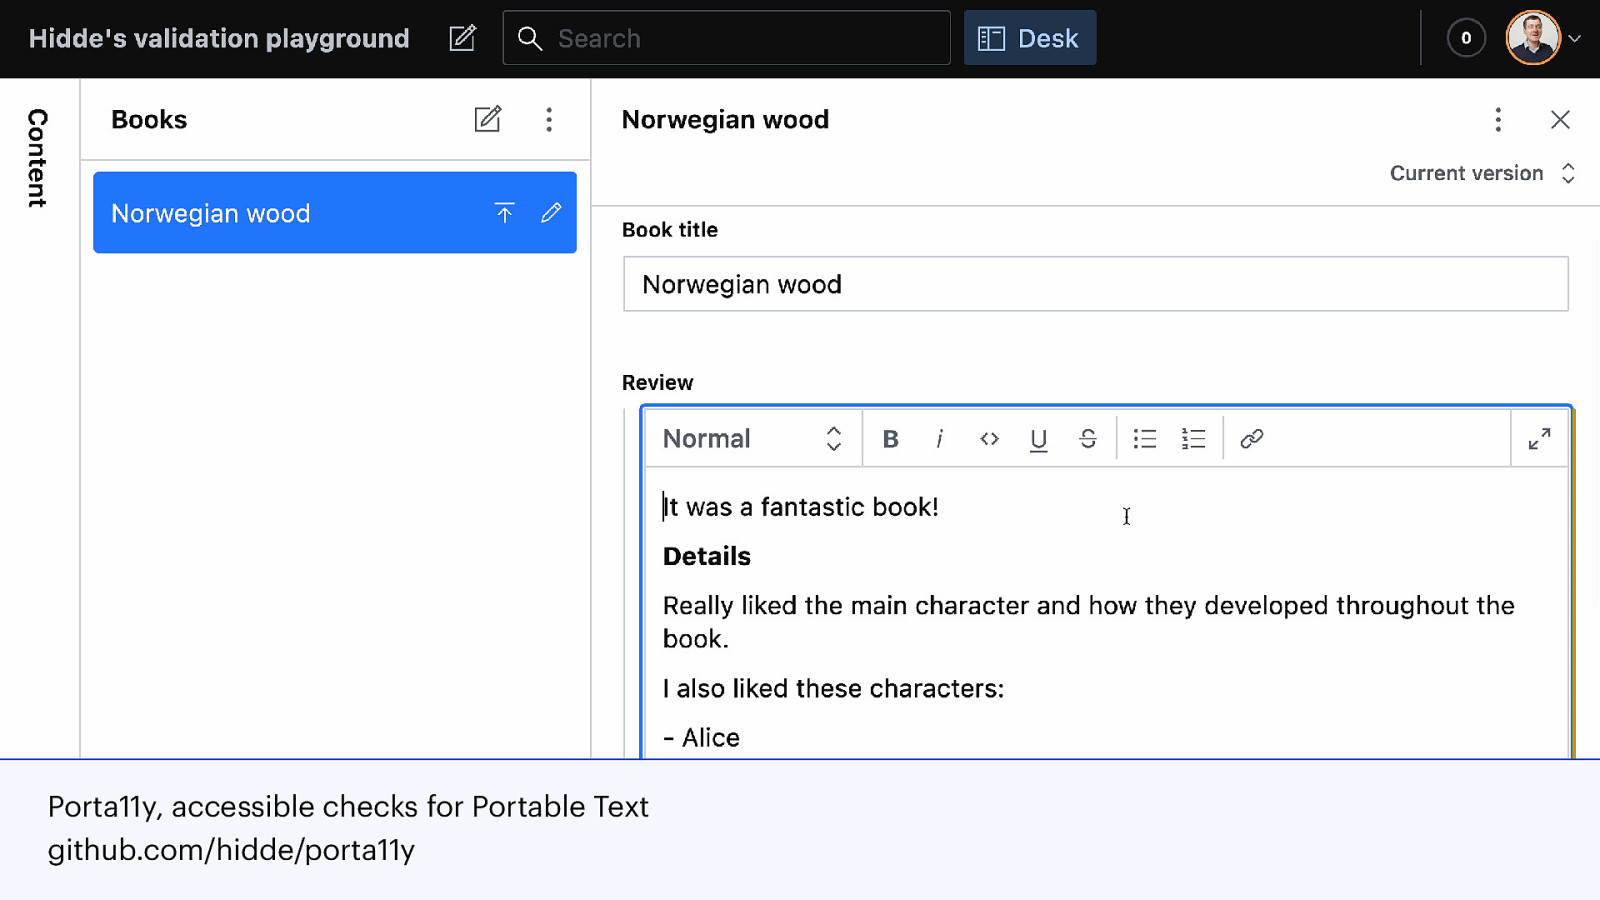Click the Norwegian wood document pane title
The width and height of the screenshot is (1600, 900).
725,120
